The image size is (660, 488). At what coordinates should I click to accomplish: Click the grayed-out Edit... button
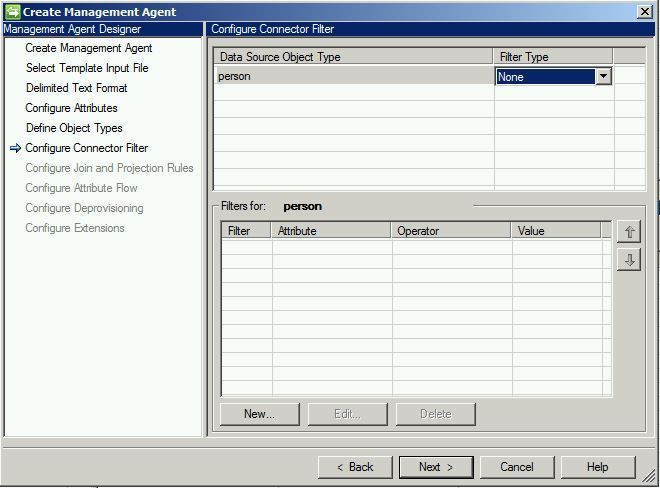pos(348,414)
